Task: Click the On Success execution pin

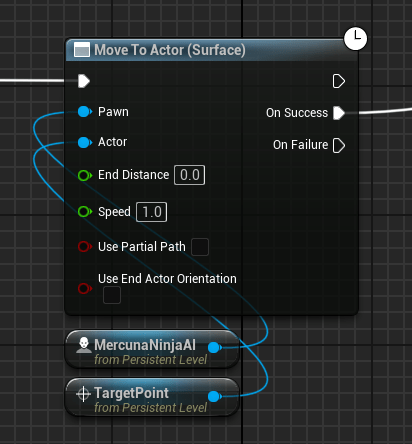Action: click(339, 113)
